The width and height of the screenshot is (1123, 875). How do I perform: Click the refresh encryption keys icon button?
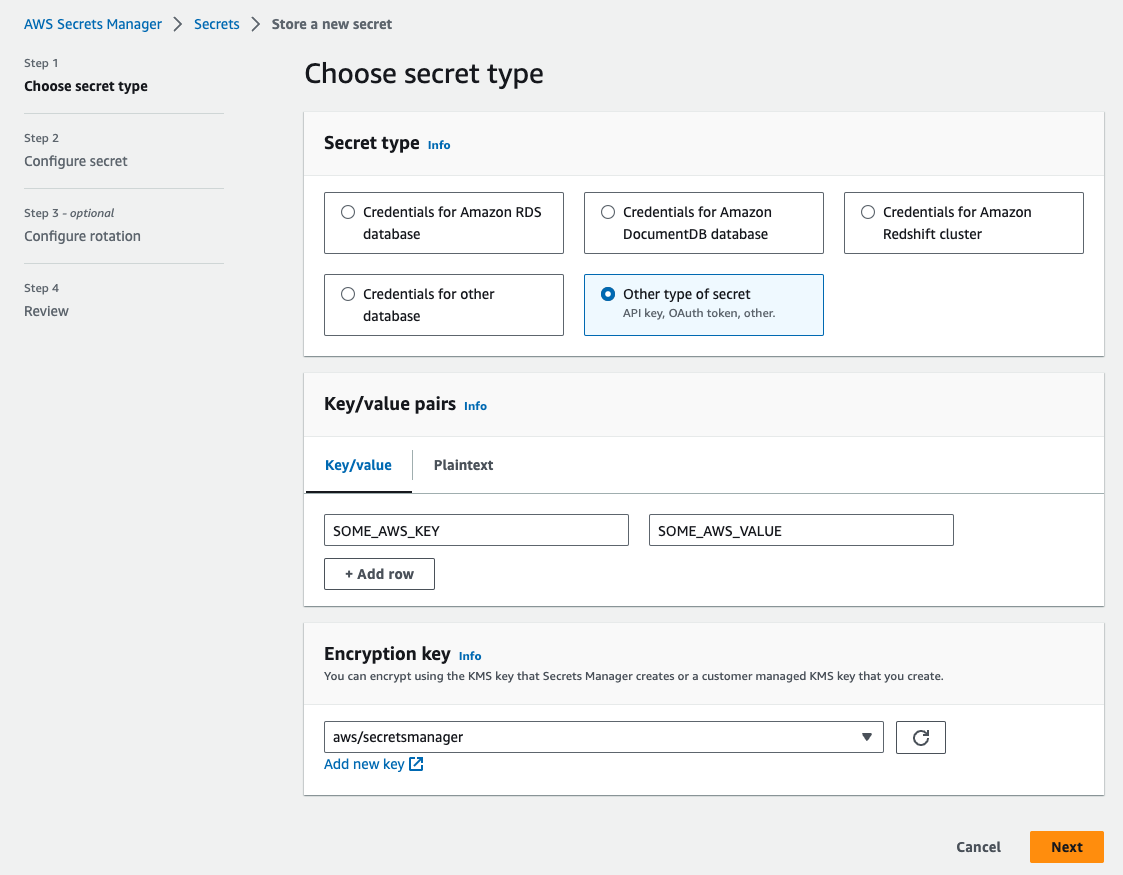coord(921,738)
